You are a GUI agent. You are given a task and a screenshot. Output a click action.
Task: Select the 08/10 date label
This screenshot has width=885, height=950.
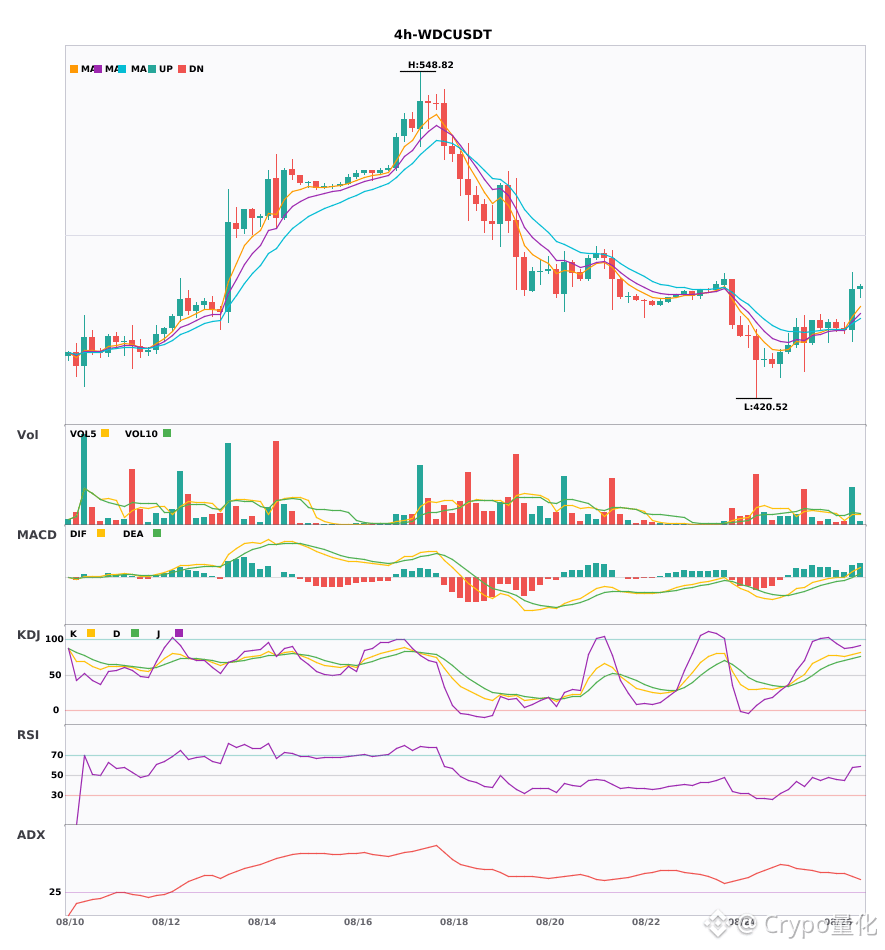[70, 922]
